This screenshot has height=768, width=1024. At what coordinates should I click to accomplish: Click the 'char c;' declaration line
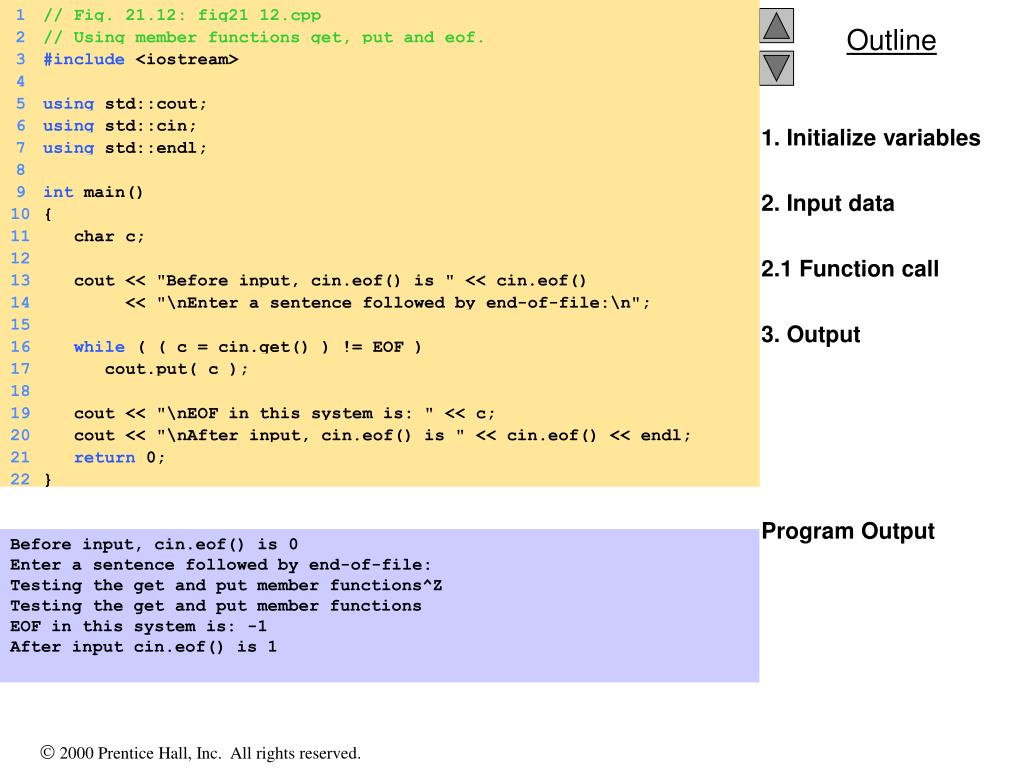pos(108,236)
